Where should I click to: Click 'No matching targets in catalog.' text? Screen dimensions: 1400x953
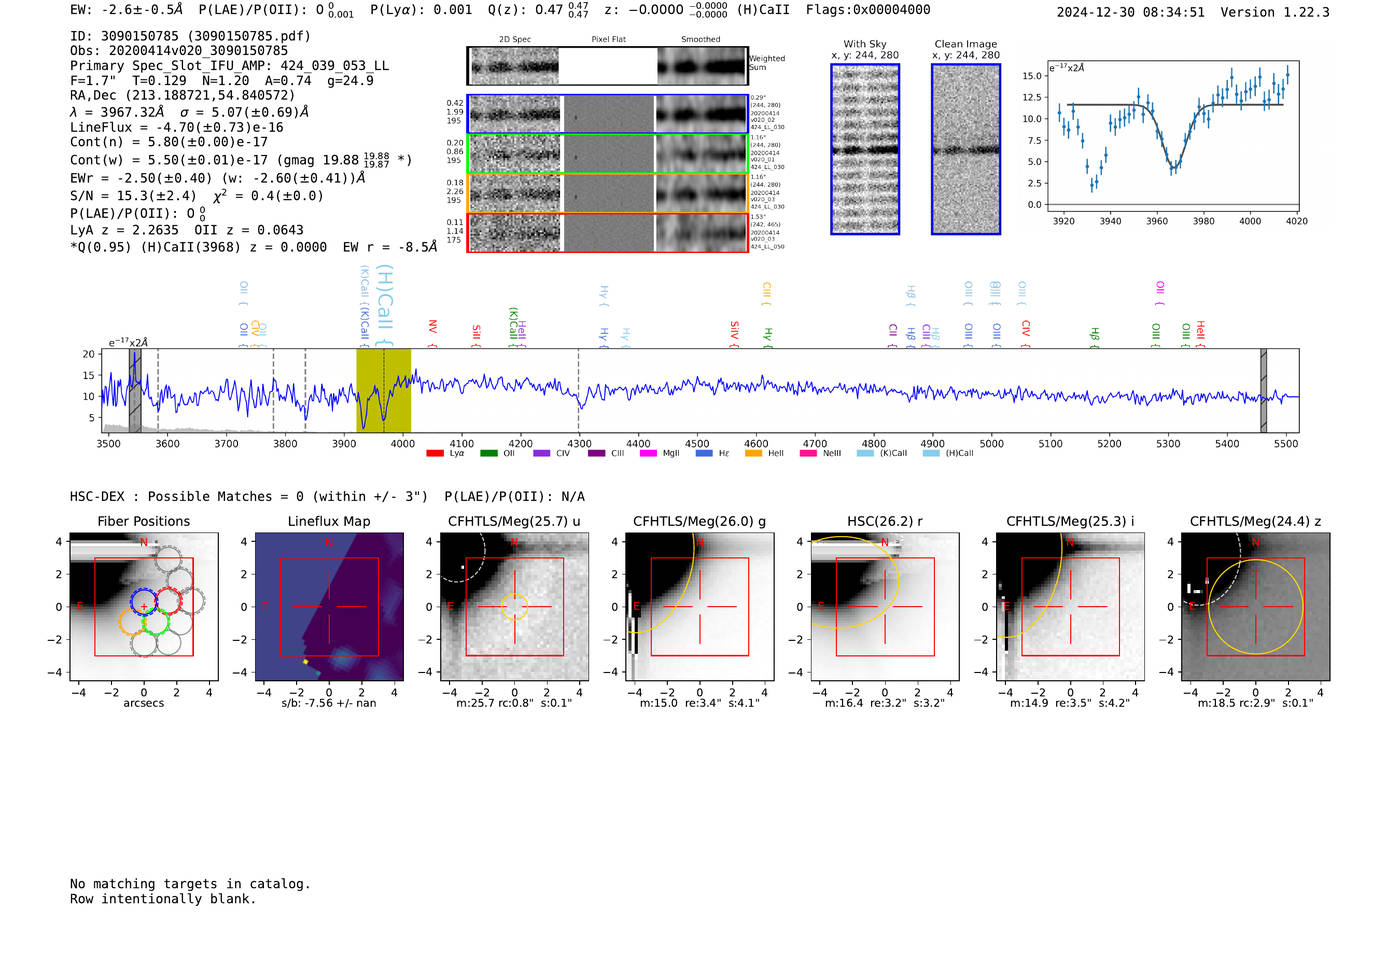click(x=190, y=883)
